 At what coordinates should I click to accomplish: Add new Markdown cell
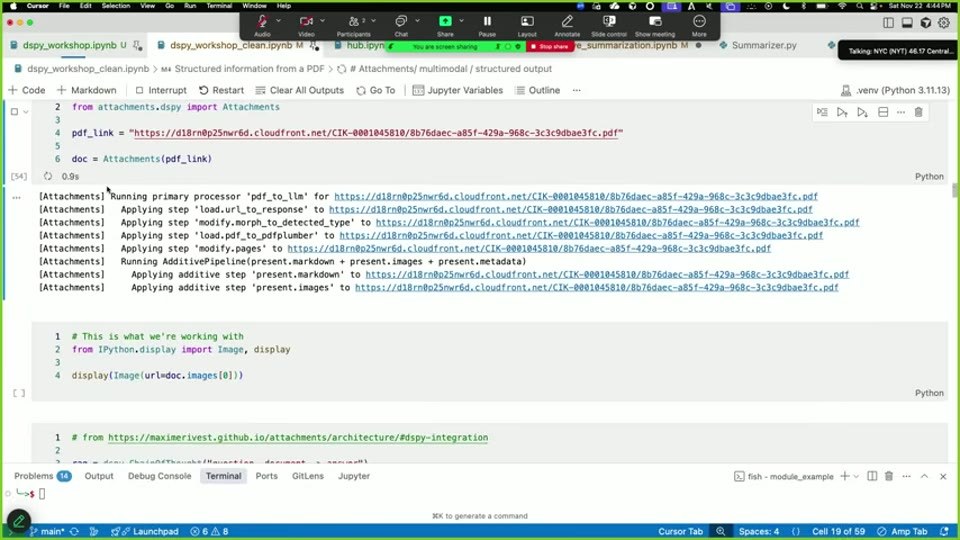click(86, 90)
